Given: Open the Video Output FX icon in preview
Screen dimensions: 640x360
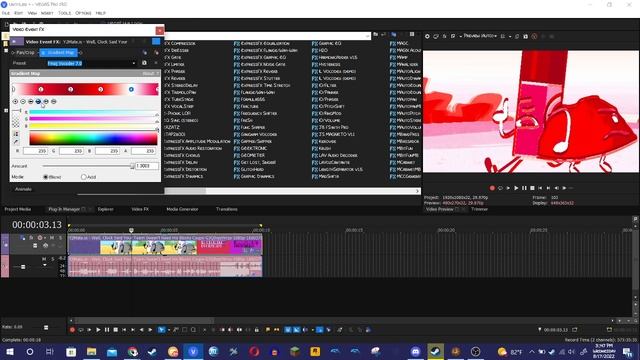Looking at the screenshot, I should [444, 36].
